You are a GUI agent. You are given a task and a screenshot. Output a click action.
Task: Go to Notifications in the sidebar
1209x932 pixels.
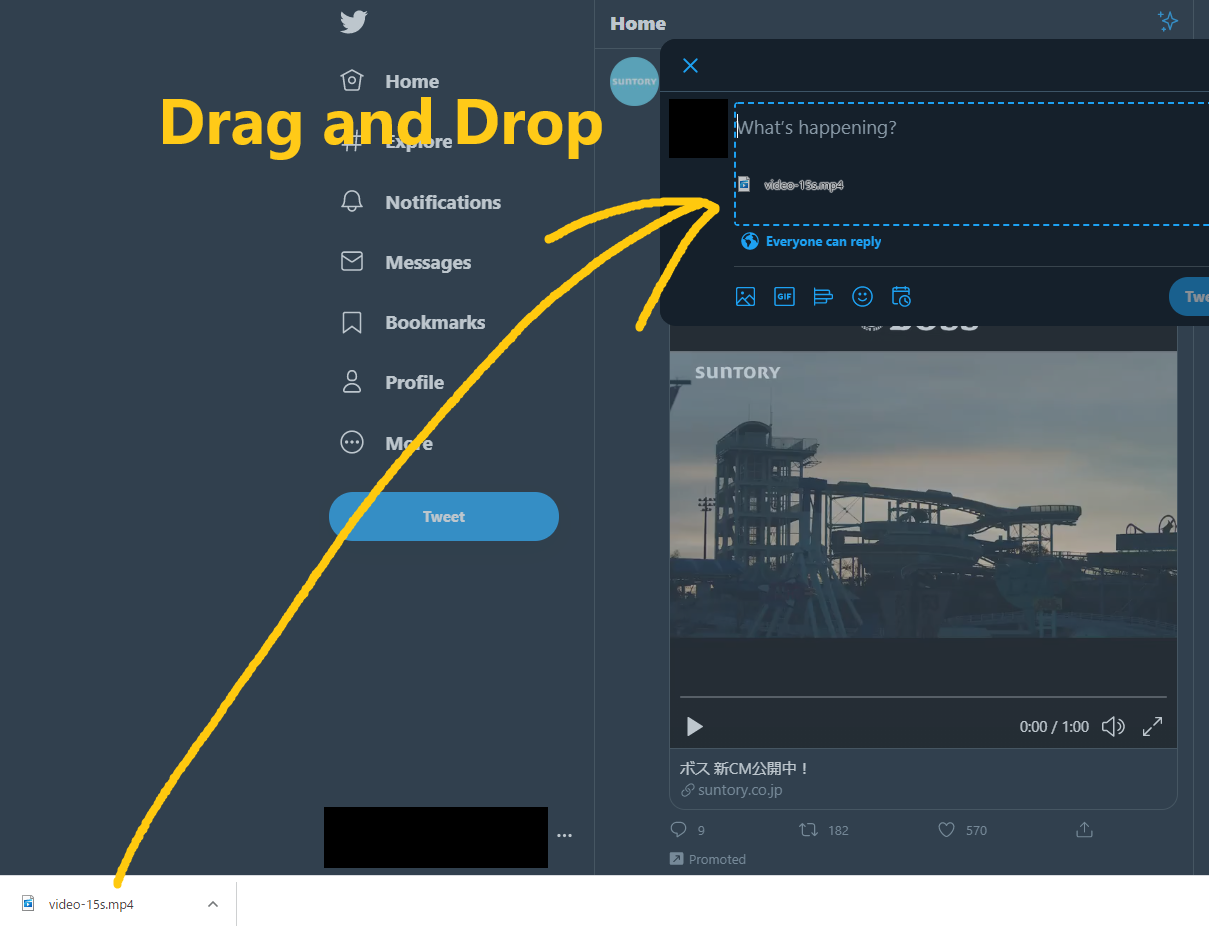coord(442,202)
